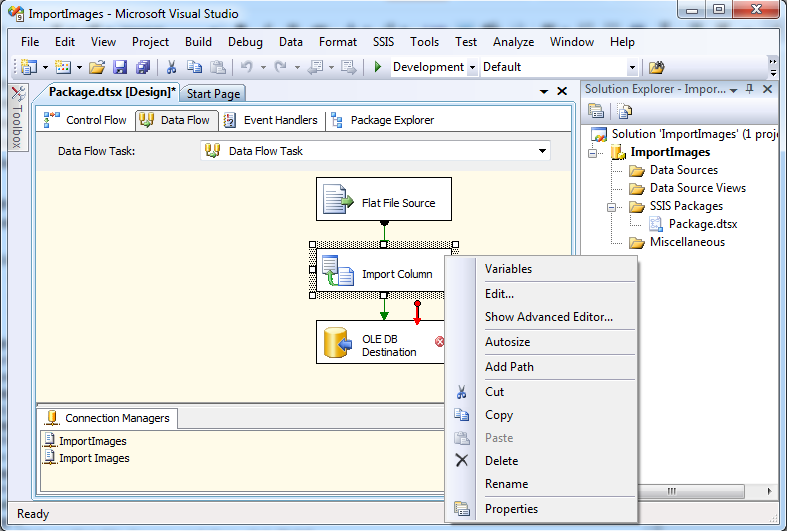This screenshot has height=531, width=787.
Task: Open the Data Flow Task combo box
Action: 375,151
